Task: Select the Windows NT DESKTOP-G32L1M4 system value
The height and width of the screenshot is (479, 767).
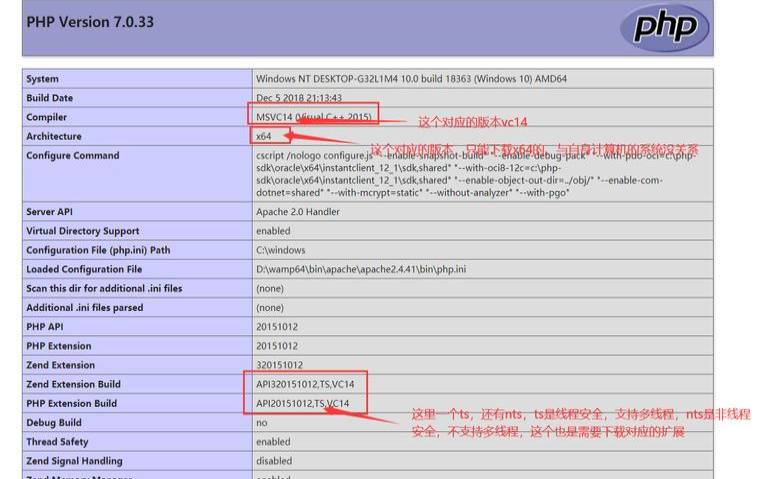Action: pyautogui.click(x=411, y=79)
